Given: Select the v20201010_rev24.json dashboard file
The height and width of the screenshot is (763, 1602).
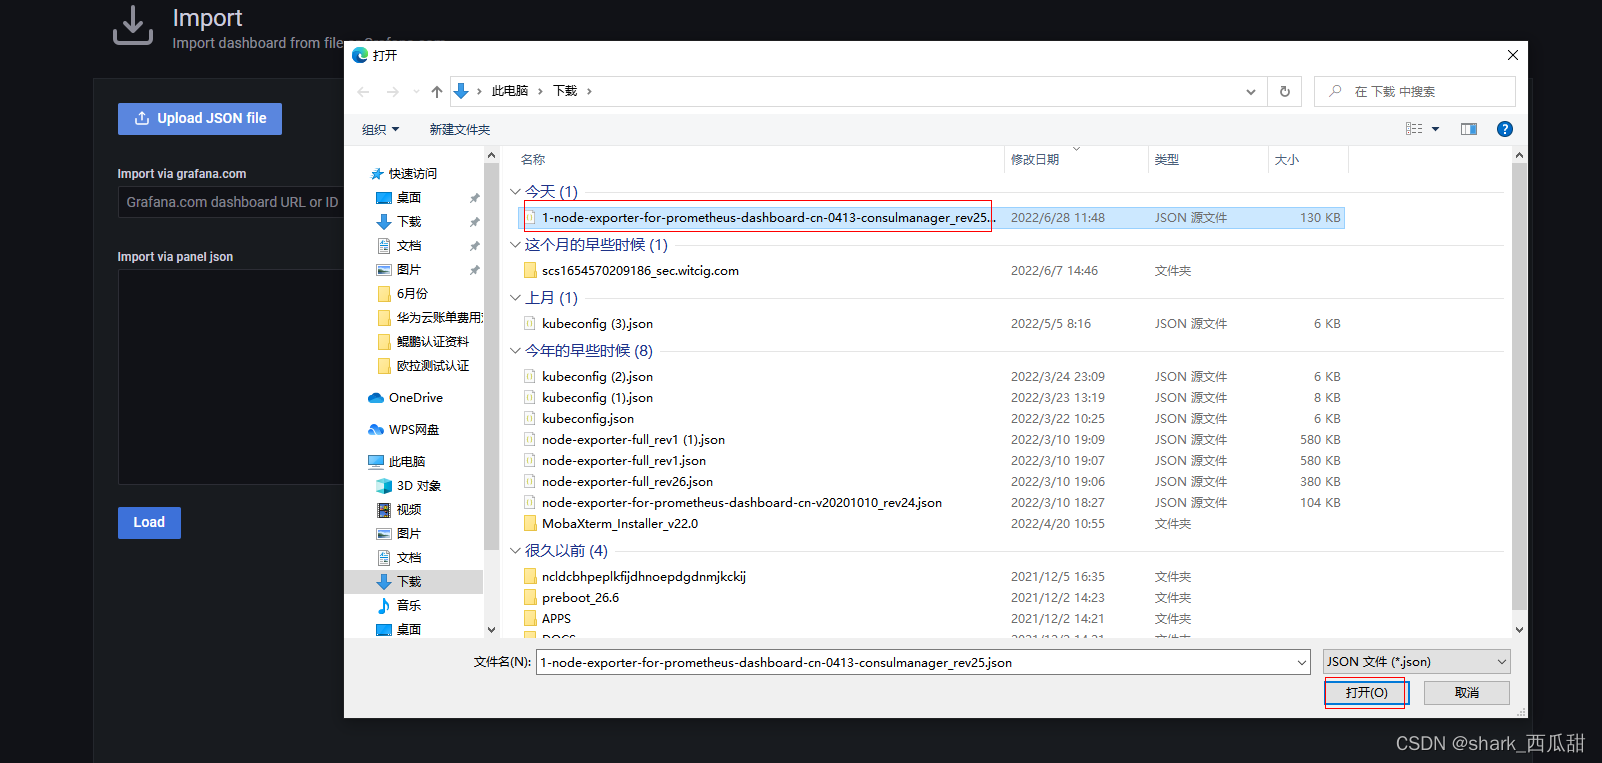Looking at the screenshot, I should point(933,502).
